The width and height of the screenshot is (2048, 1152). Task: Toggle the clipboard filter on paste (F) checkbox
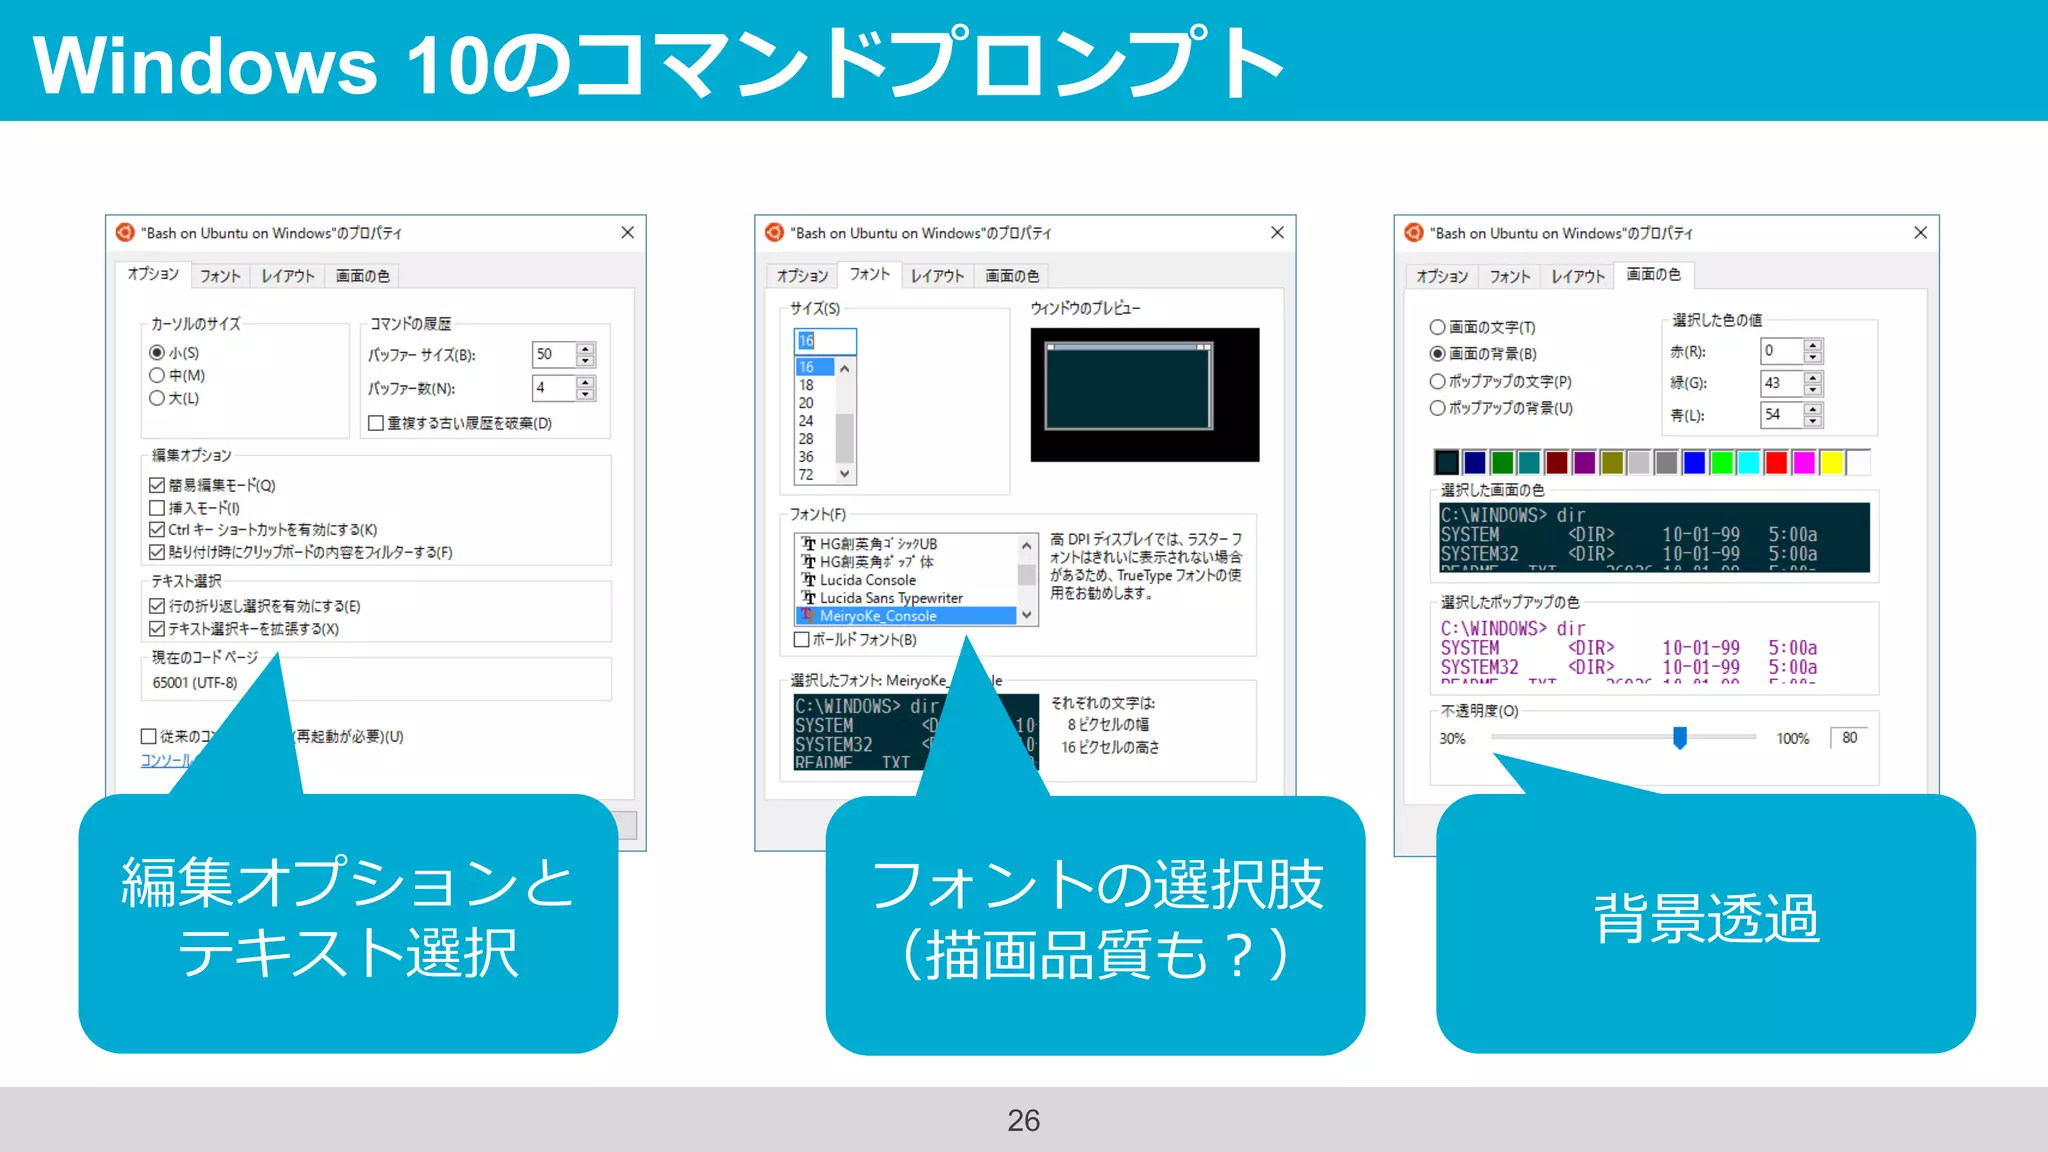tap(157, 552)
